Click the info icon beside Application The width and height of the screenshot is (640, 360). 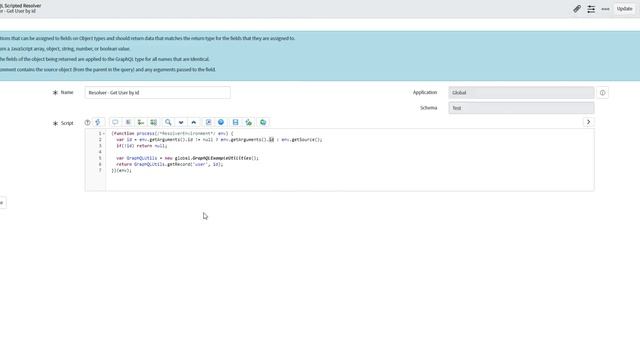[x=602, y=93]
